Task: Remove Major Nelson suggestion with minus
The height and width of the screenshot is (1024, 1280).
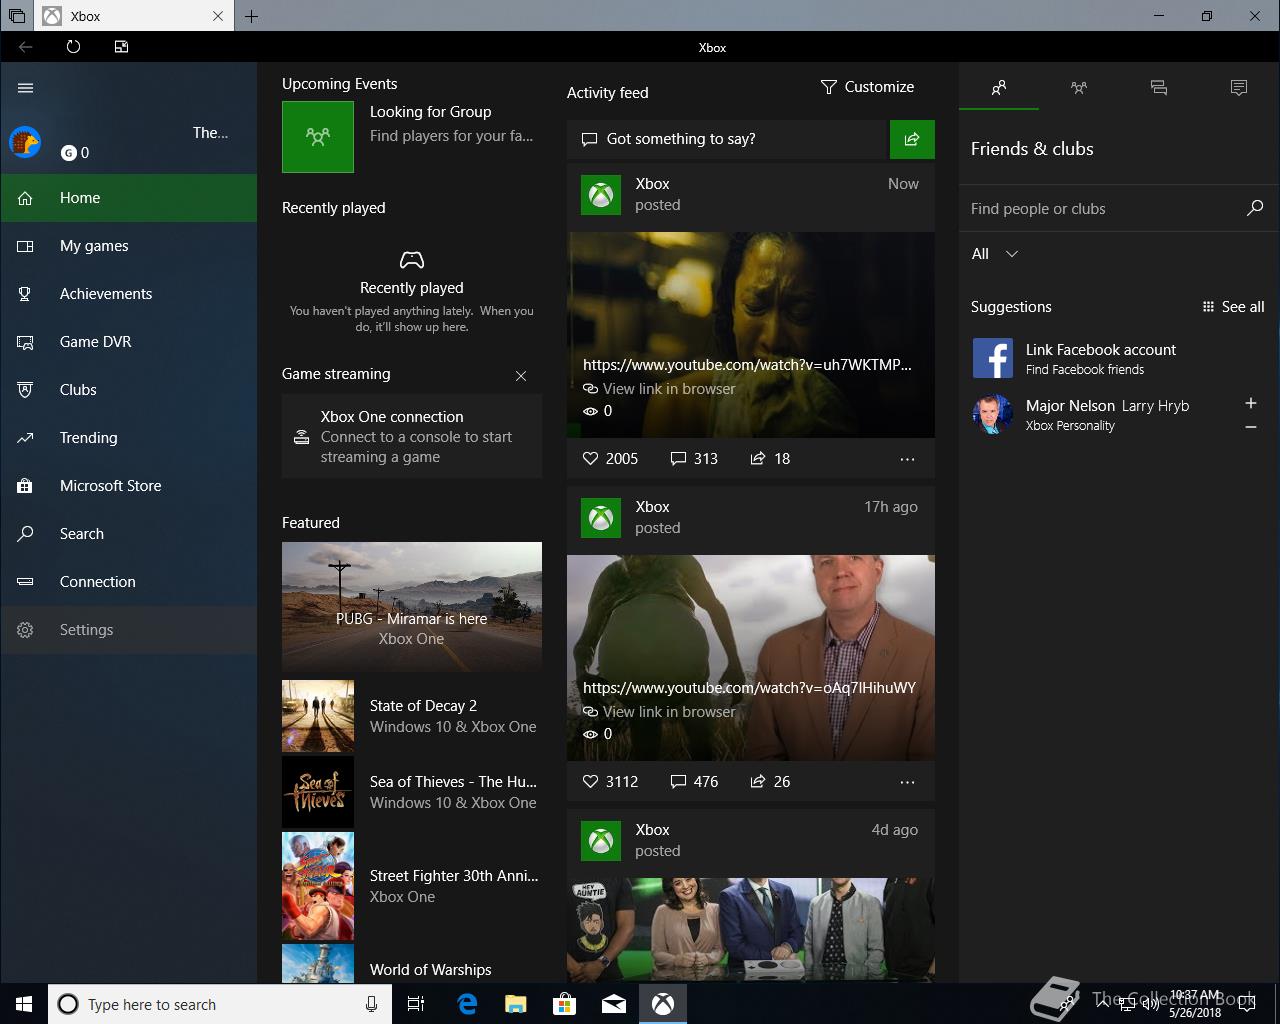Action: pyautogui.click(x=1251, y=427)
